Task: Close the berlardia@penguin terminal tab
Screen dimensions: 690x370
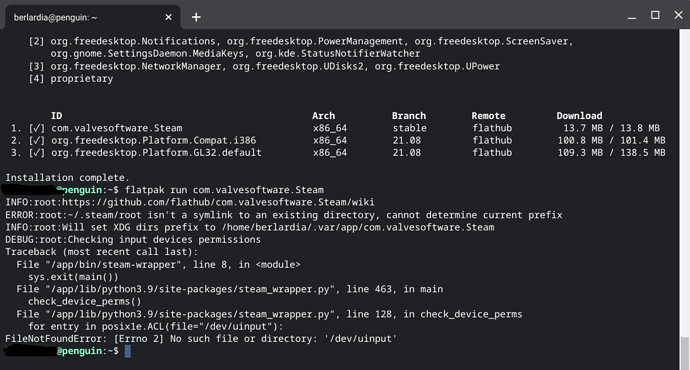Action: click(x=168, y=17)
